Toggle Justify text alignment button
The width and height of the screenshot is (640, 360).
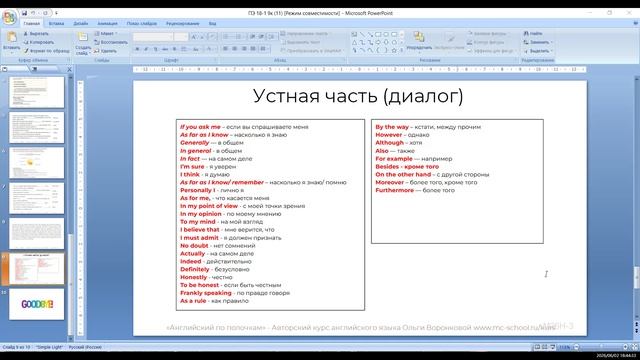253,49
